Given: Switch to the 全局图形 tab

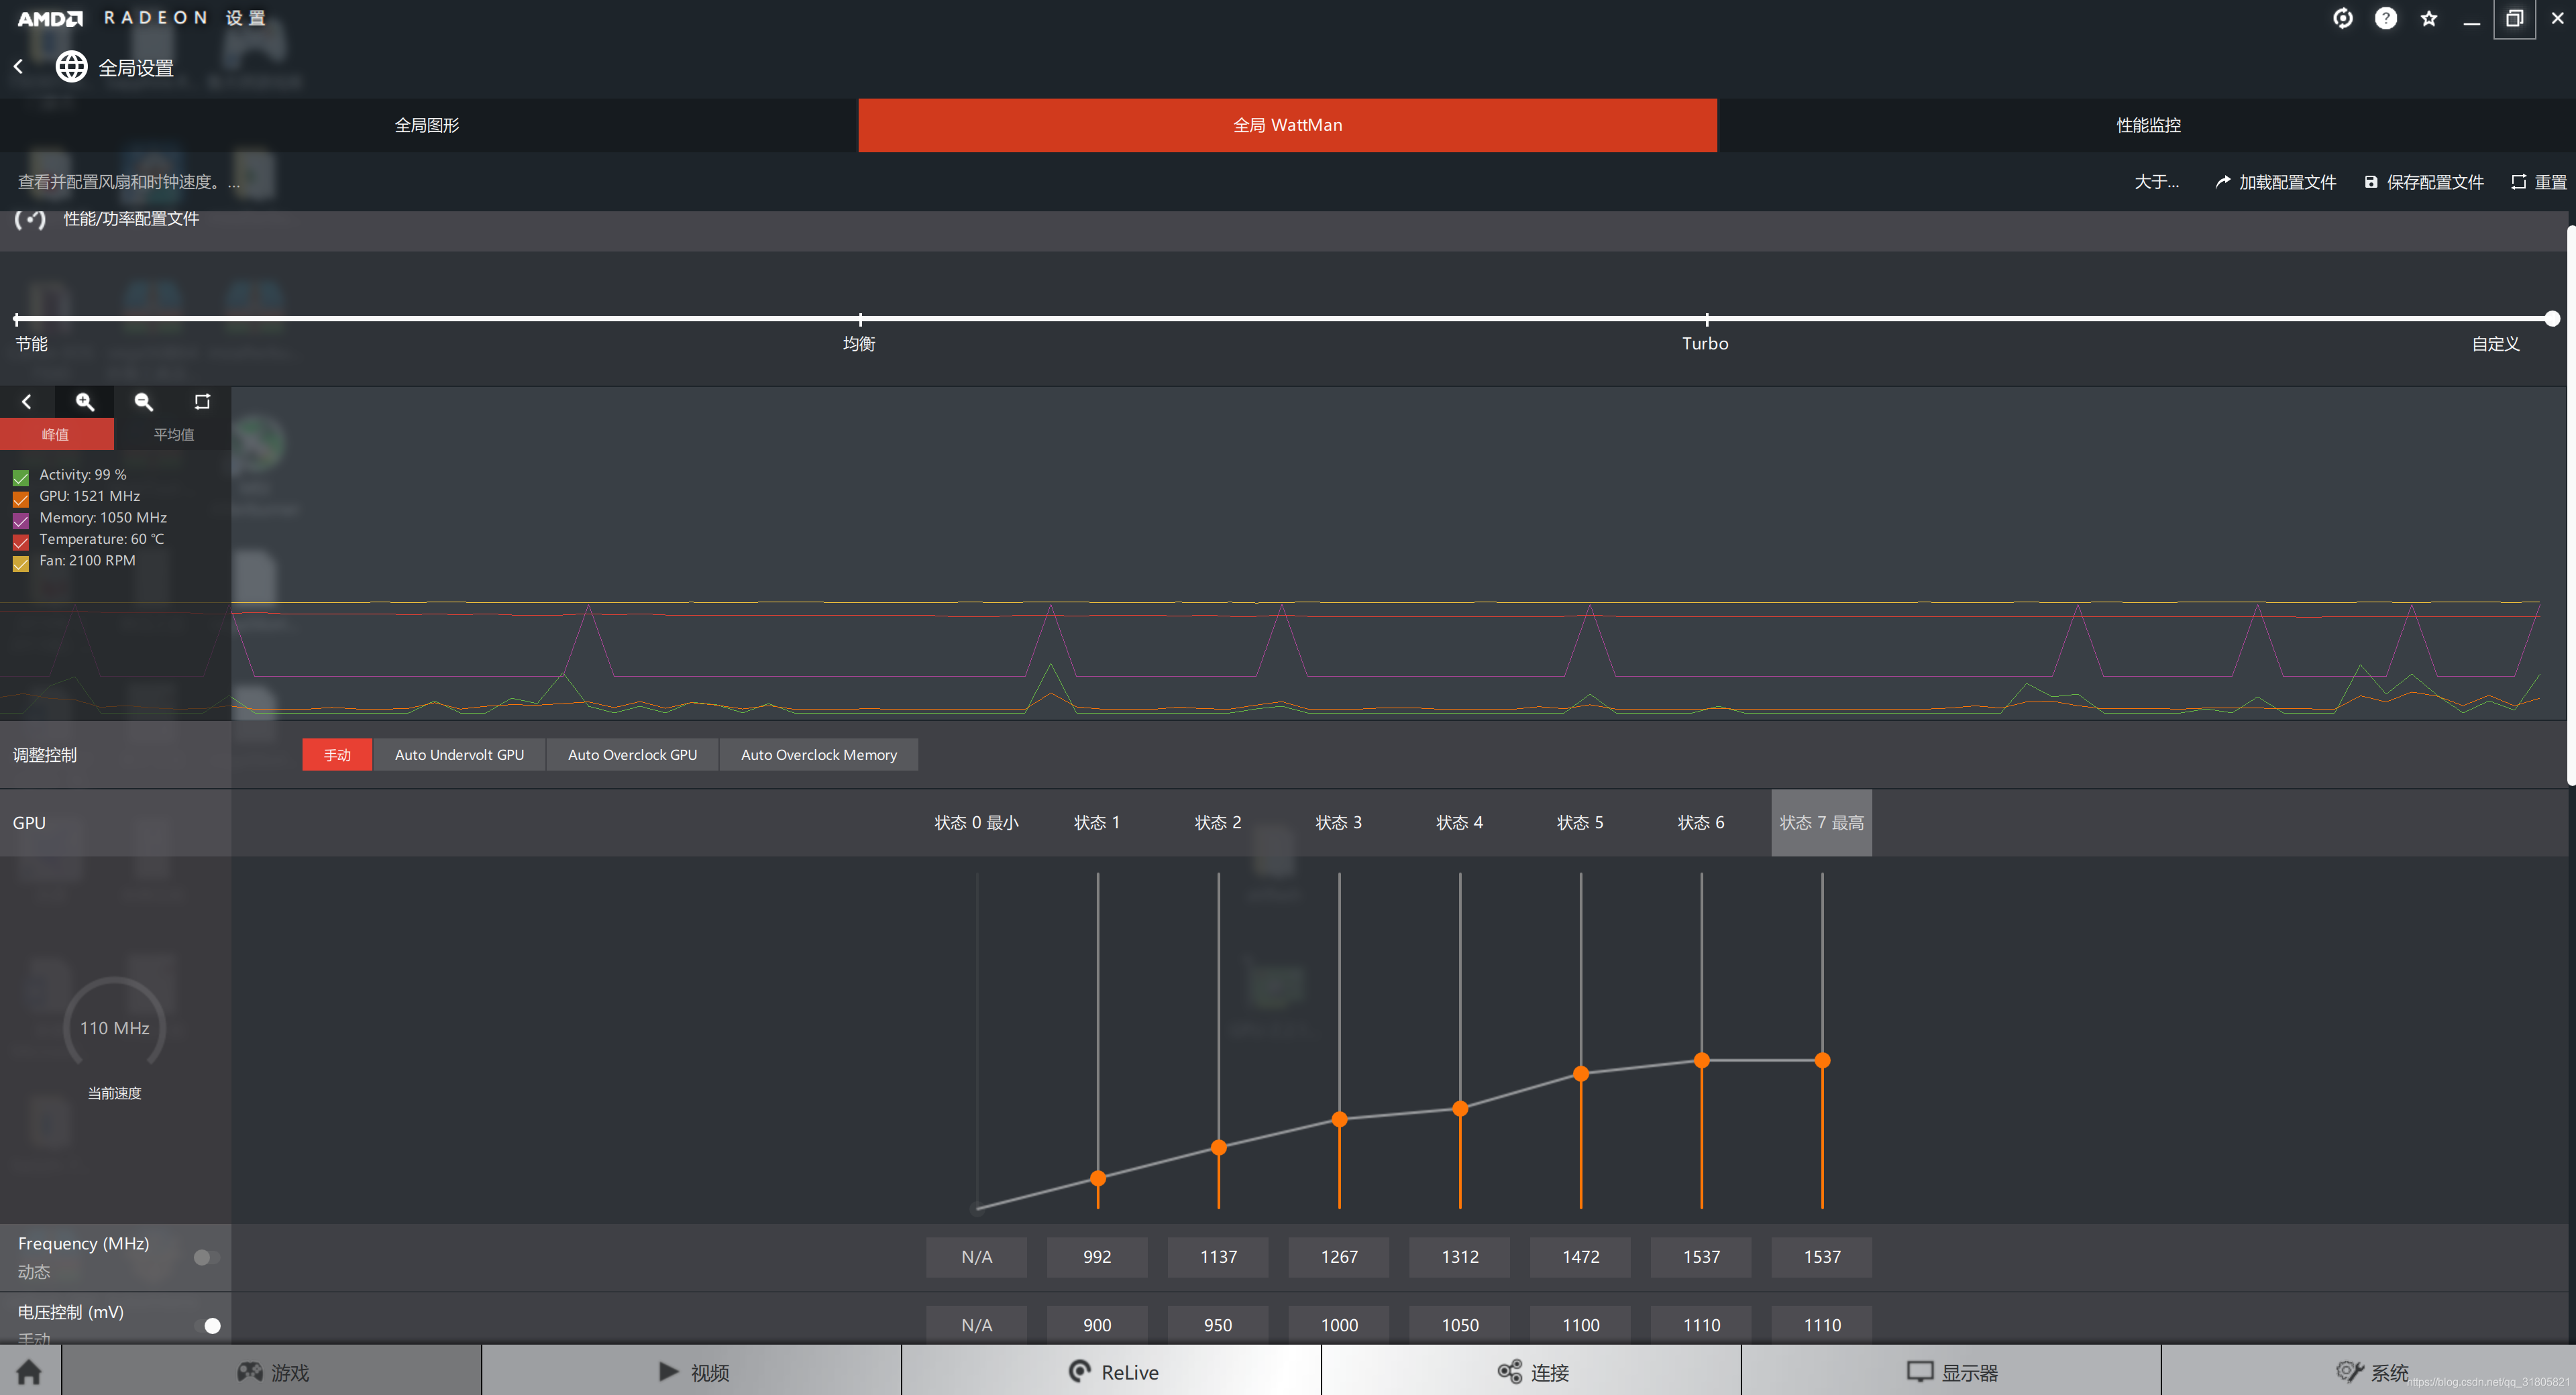Looking at the screenshot, I should [428, 125].
